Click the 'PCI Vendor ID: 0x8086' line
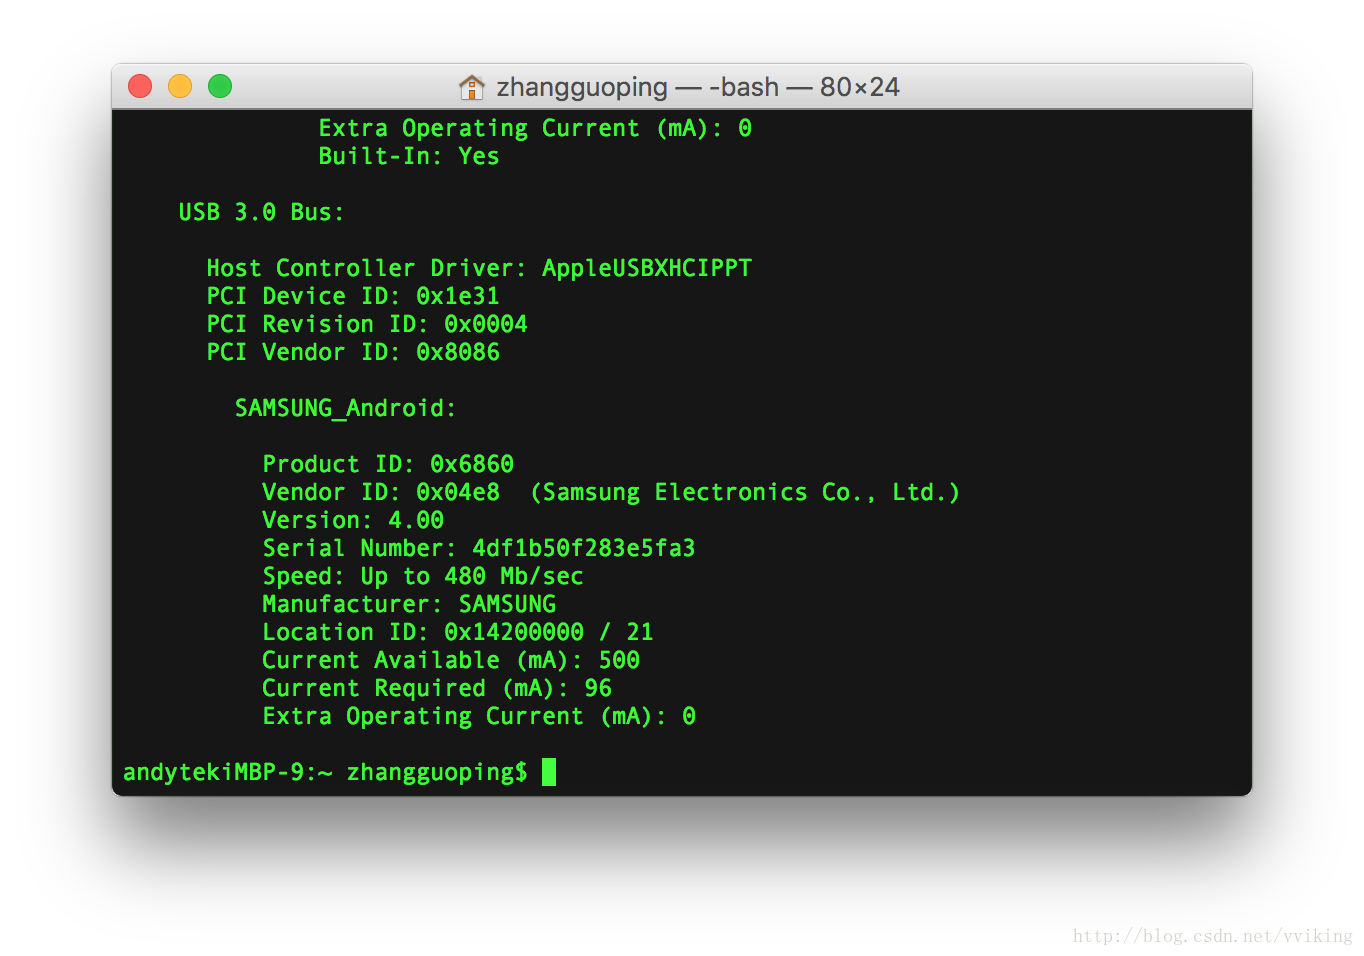Viewport: 1364px width, 956px height. 353,352
